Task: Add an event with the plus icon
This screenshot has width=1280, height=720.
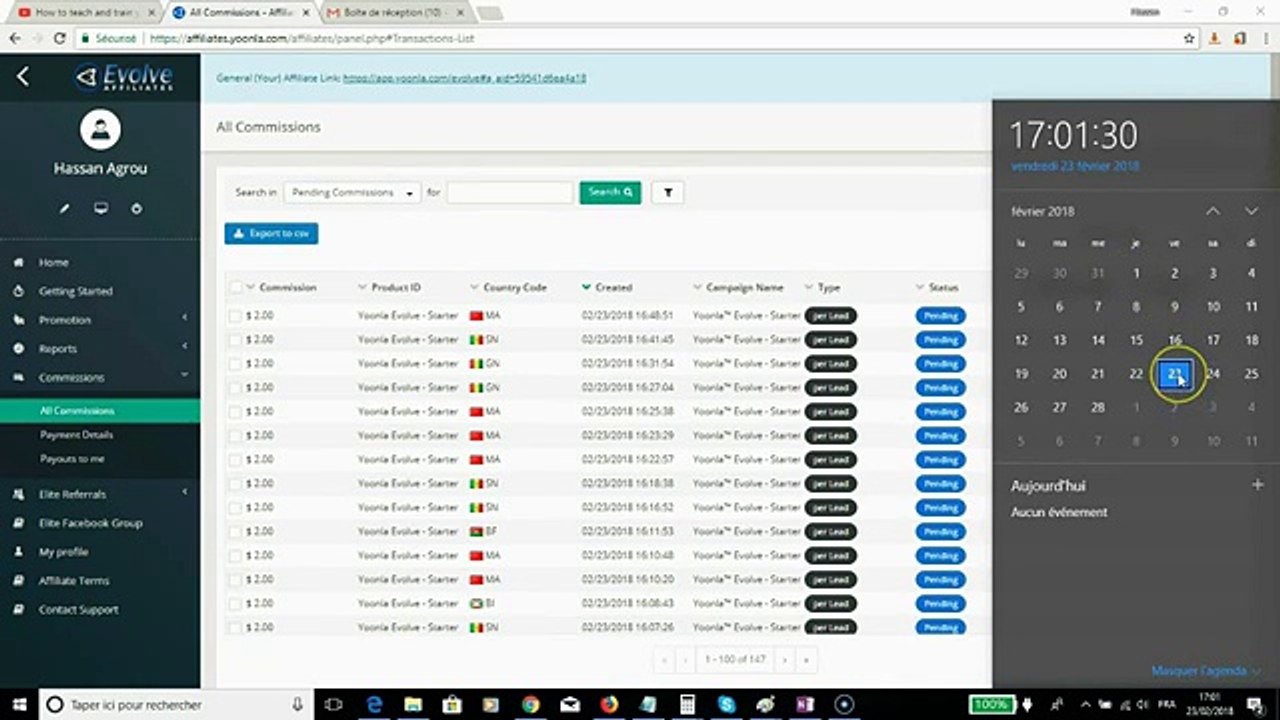Action: click(1257, 485)
